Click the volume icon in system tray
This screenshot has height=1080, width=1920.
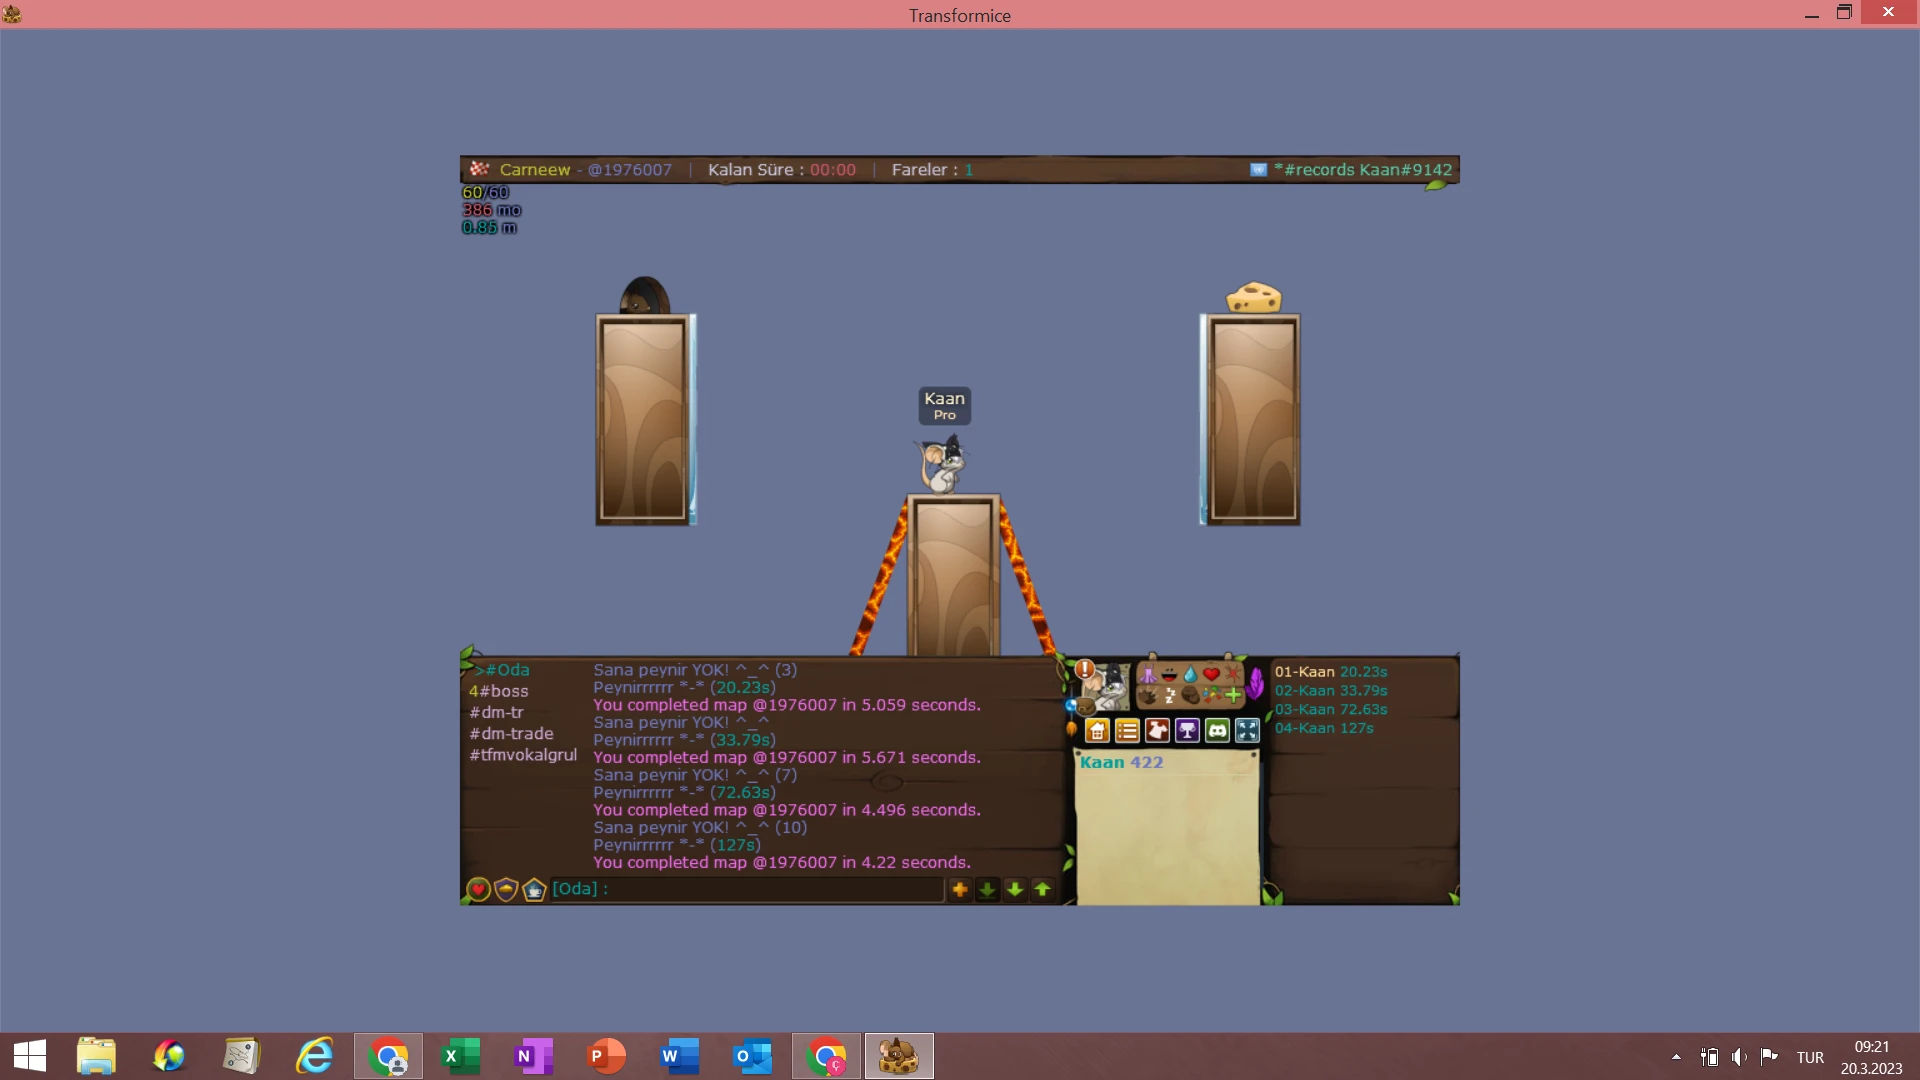1740,1057
